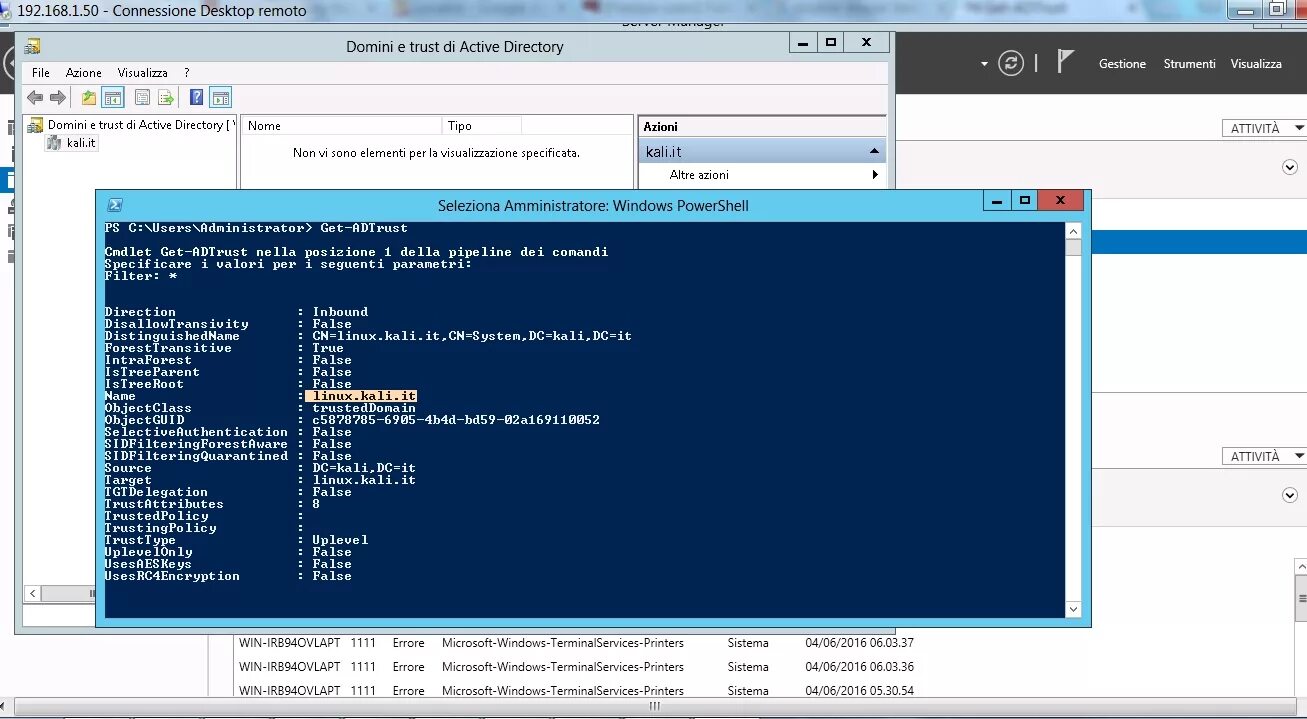This screenshot has height=719, width=1307.
Task: Click the PowerShell scrollbar down arrow
Action: tap(1073, 609)
